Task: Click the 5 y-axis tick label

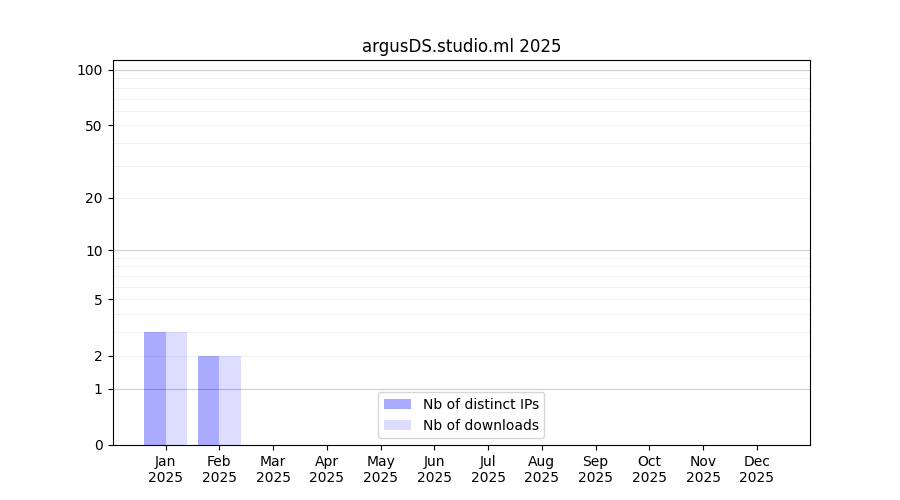Action: pyautogui.click(x=97, y=300)
